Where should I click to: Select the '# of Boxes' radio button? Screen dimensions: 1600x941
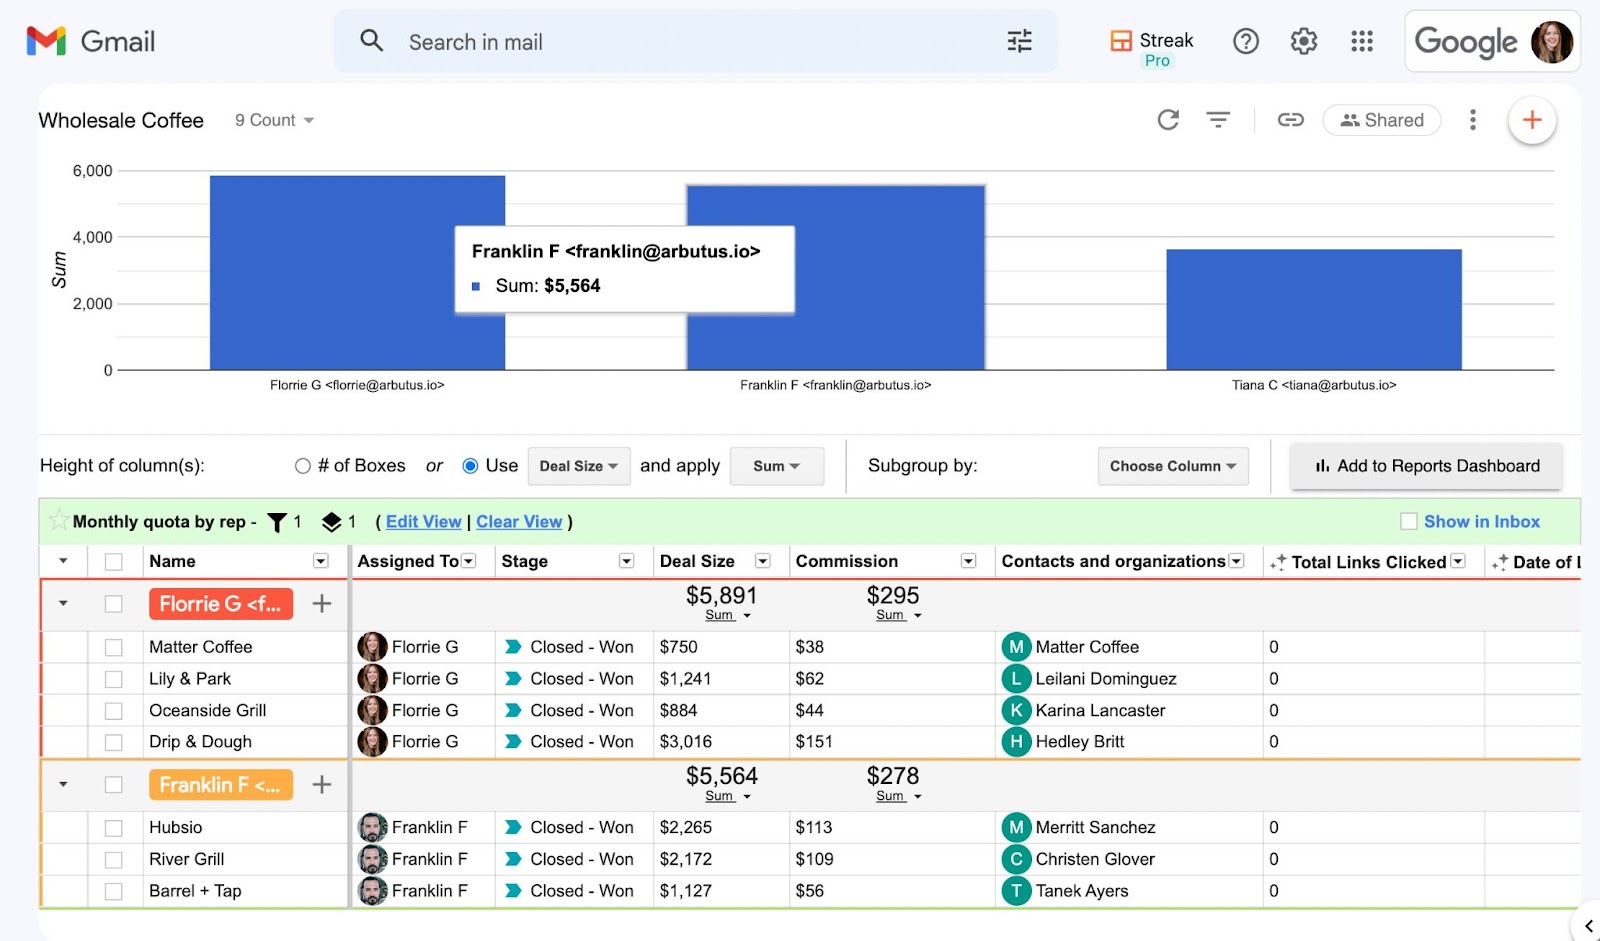301,465
